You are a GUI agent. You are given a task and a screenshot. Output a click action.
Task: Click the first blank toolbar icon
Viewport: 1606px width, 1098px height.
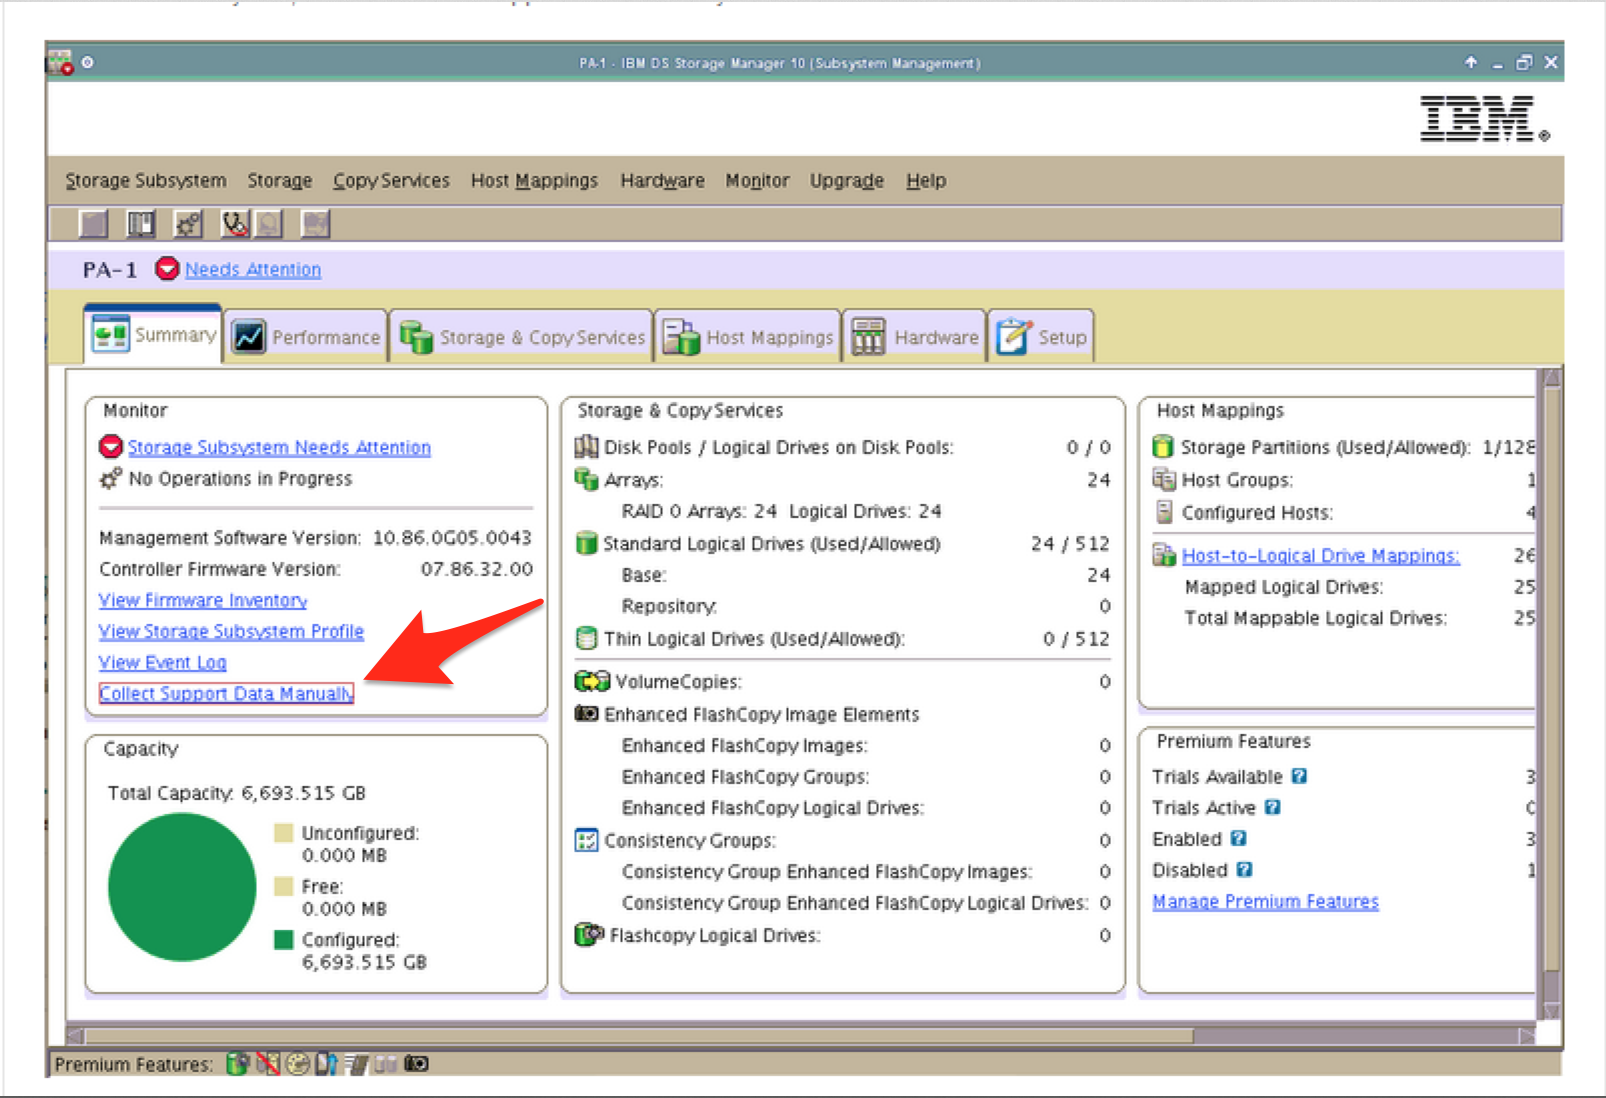click(93, 224)
